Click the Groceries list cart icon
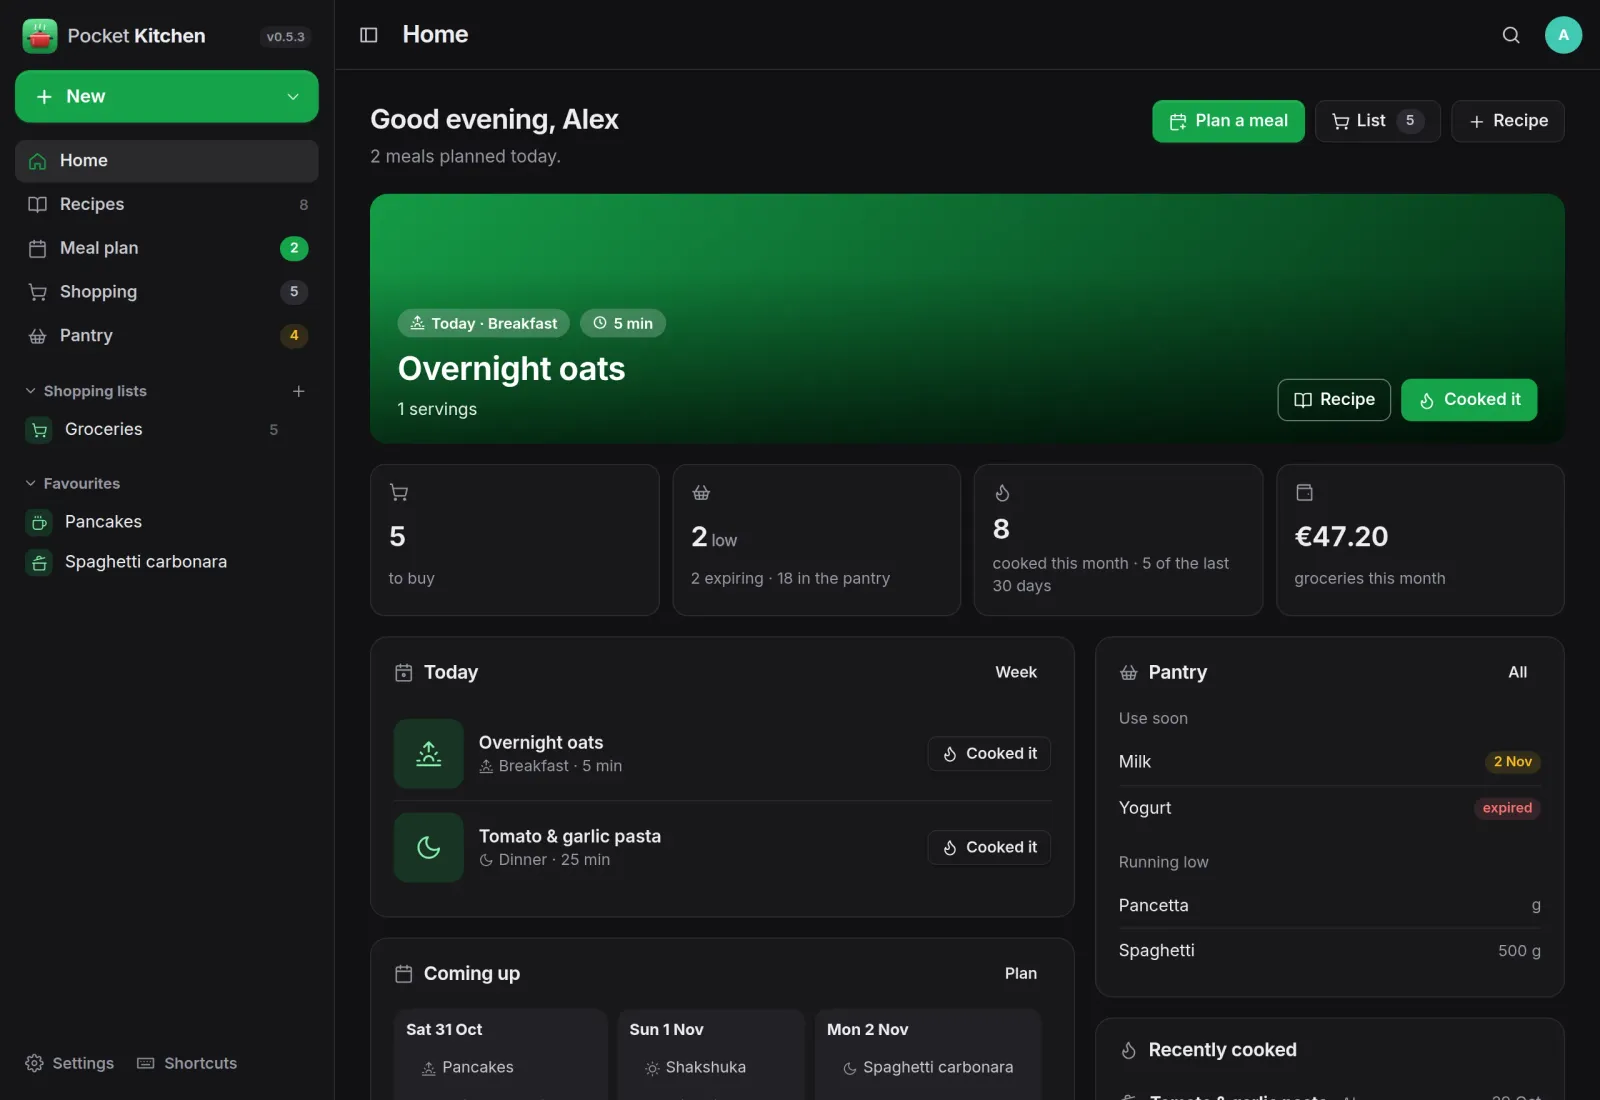This screenshot has width=1600, height=1100. (39, 430)
